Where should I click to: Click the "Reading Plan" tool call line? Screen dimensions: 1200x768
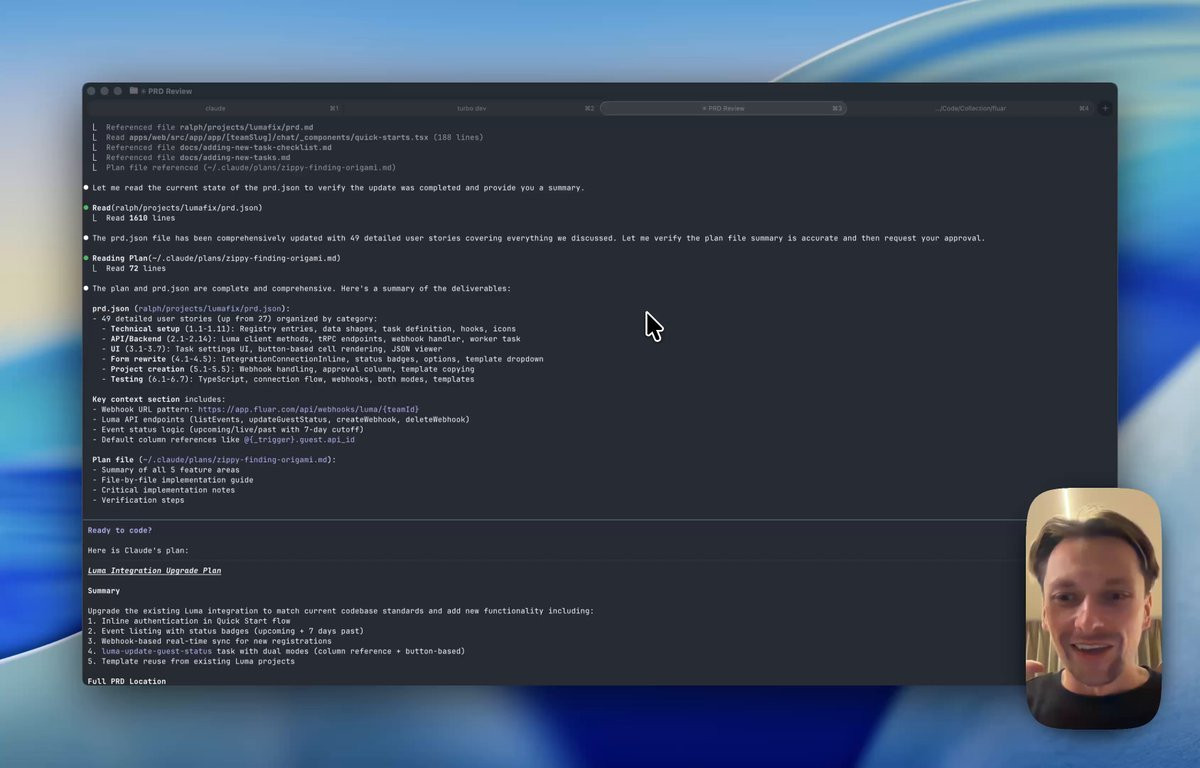click(x=216, y=258)
